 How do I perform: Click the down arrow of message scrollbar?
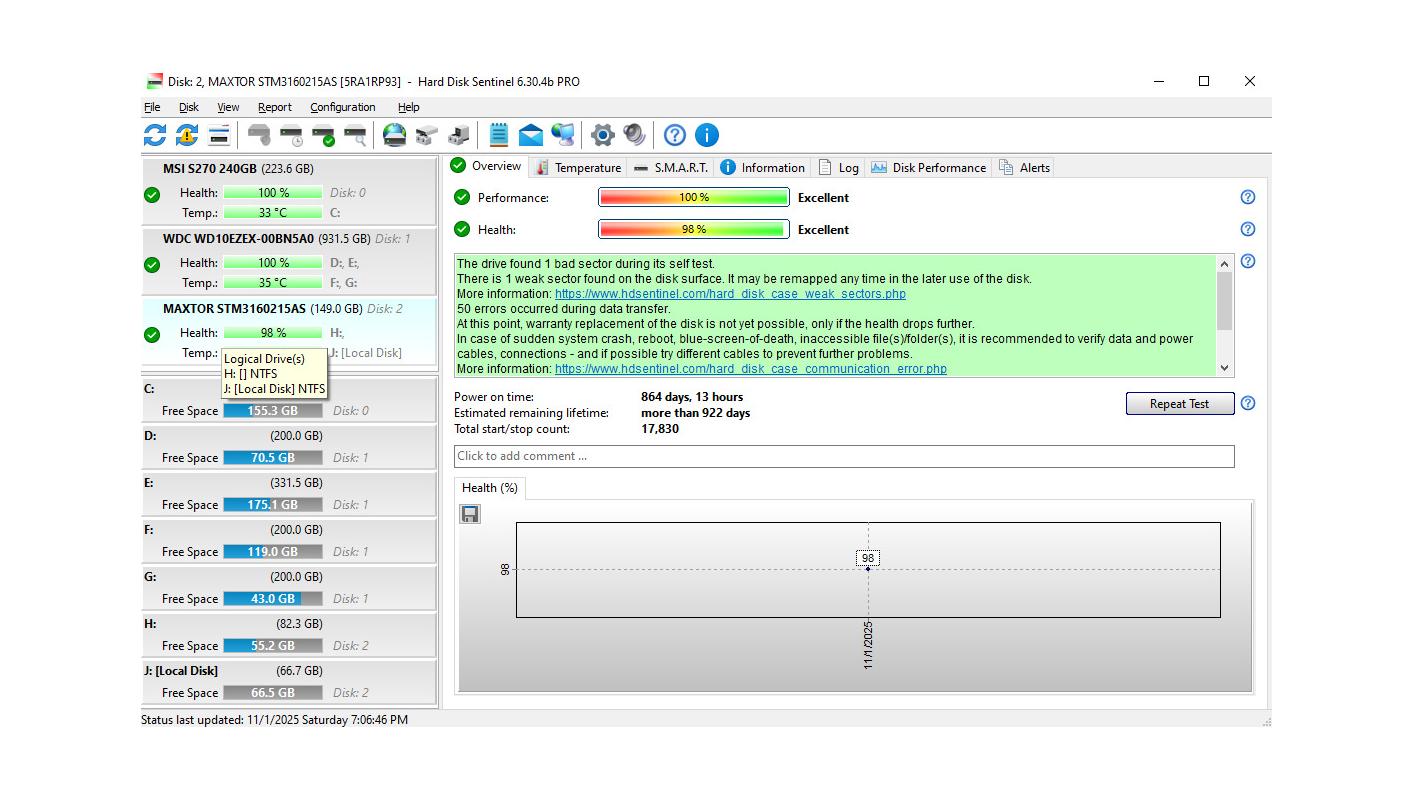click(x=1224, y=368)
